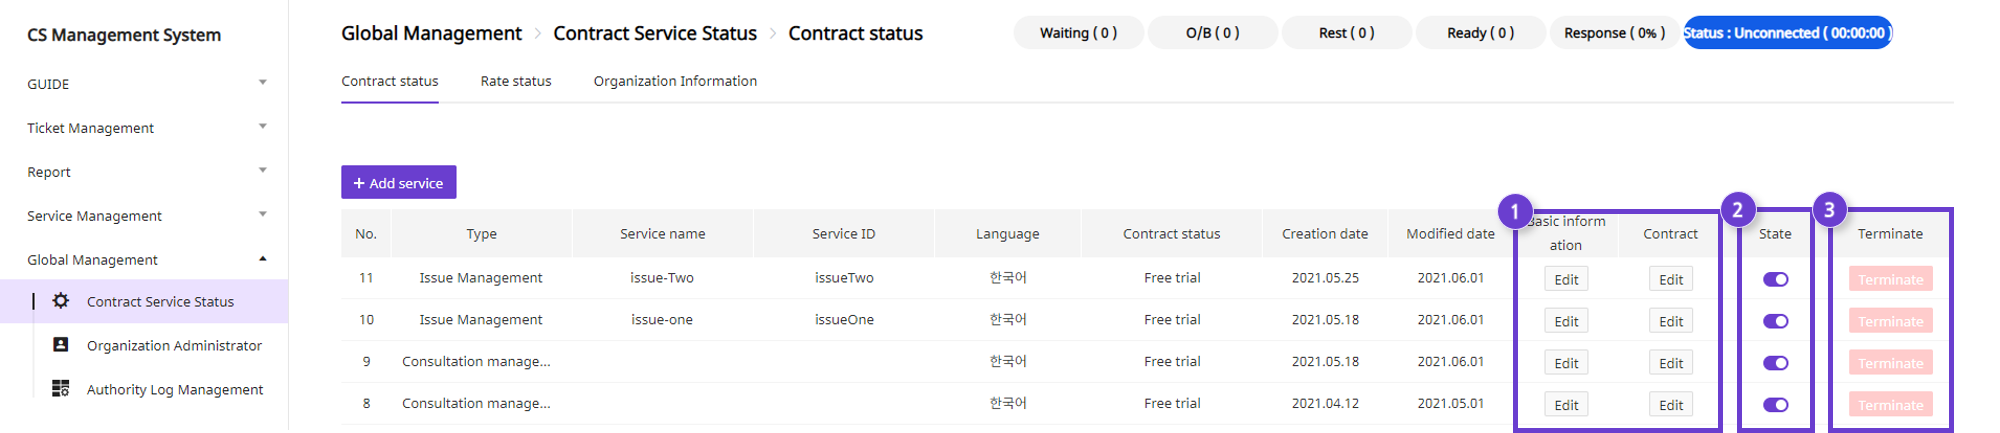
Task: Click the Organization Administrator person icon
Action: pyautogui.click(x=61, y=345)
